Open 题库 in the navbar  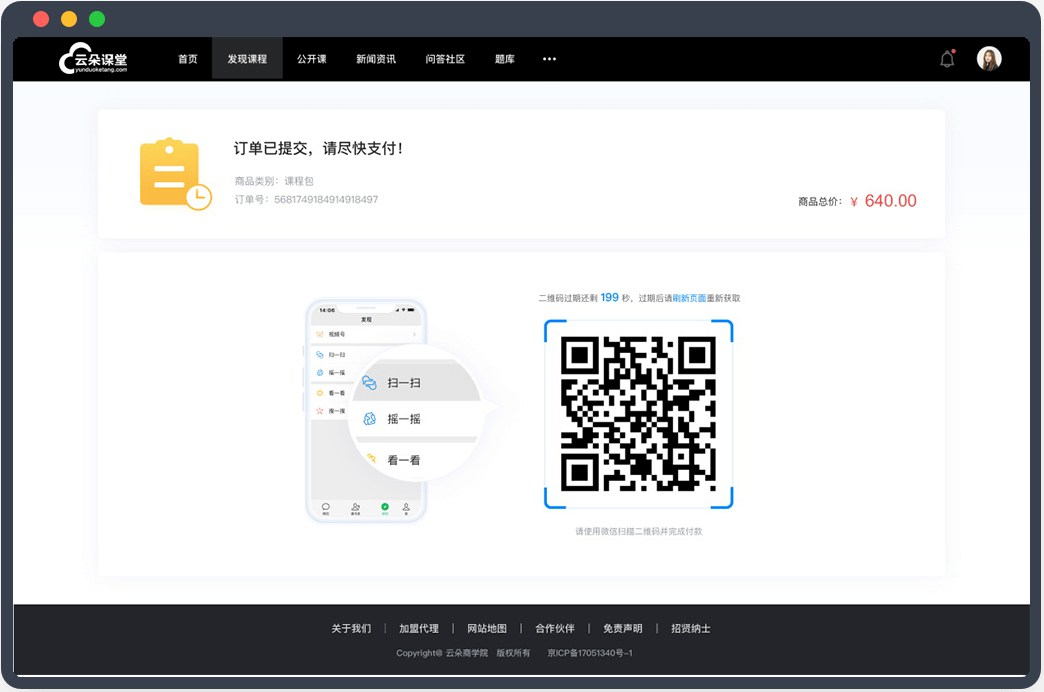pos(505,59)
